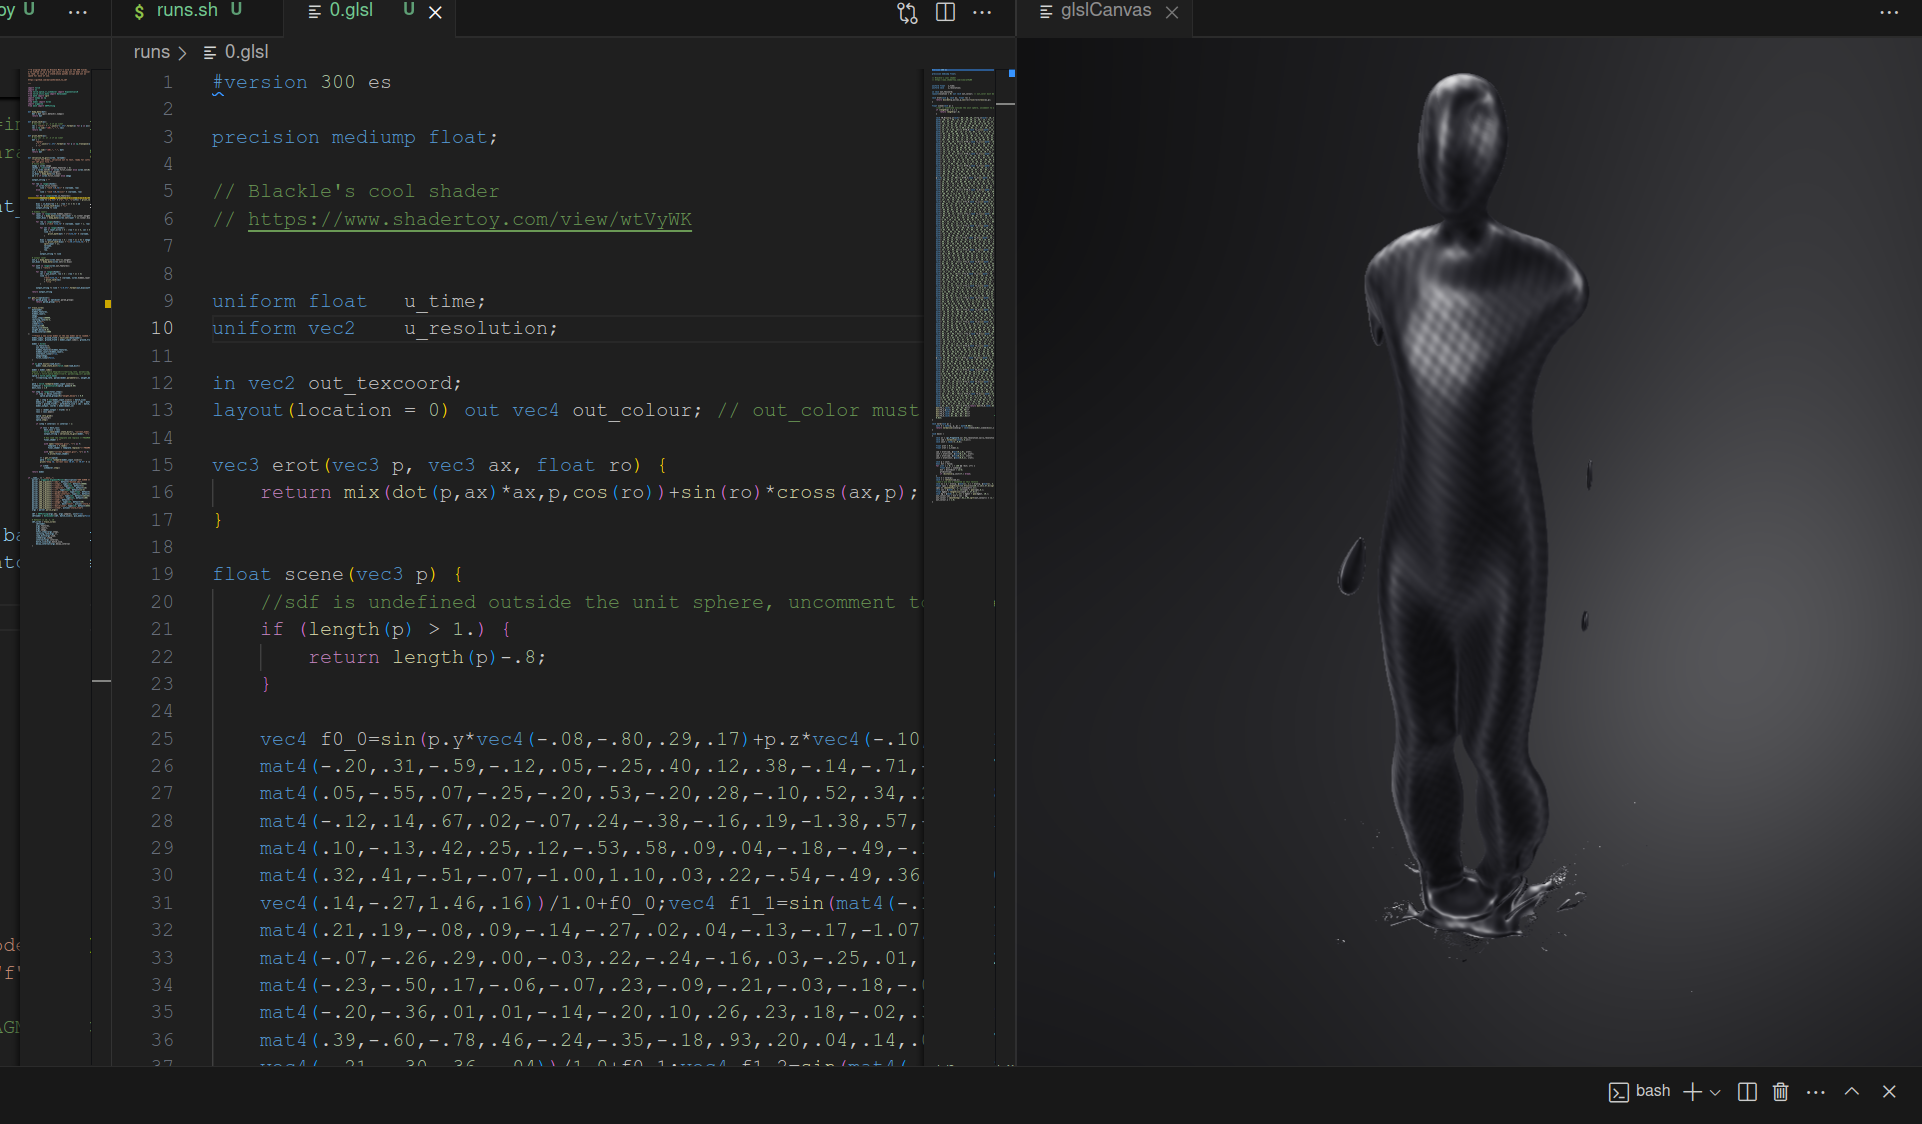Open the runs.sh editor tab

pos(187,11)
